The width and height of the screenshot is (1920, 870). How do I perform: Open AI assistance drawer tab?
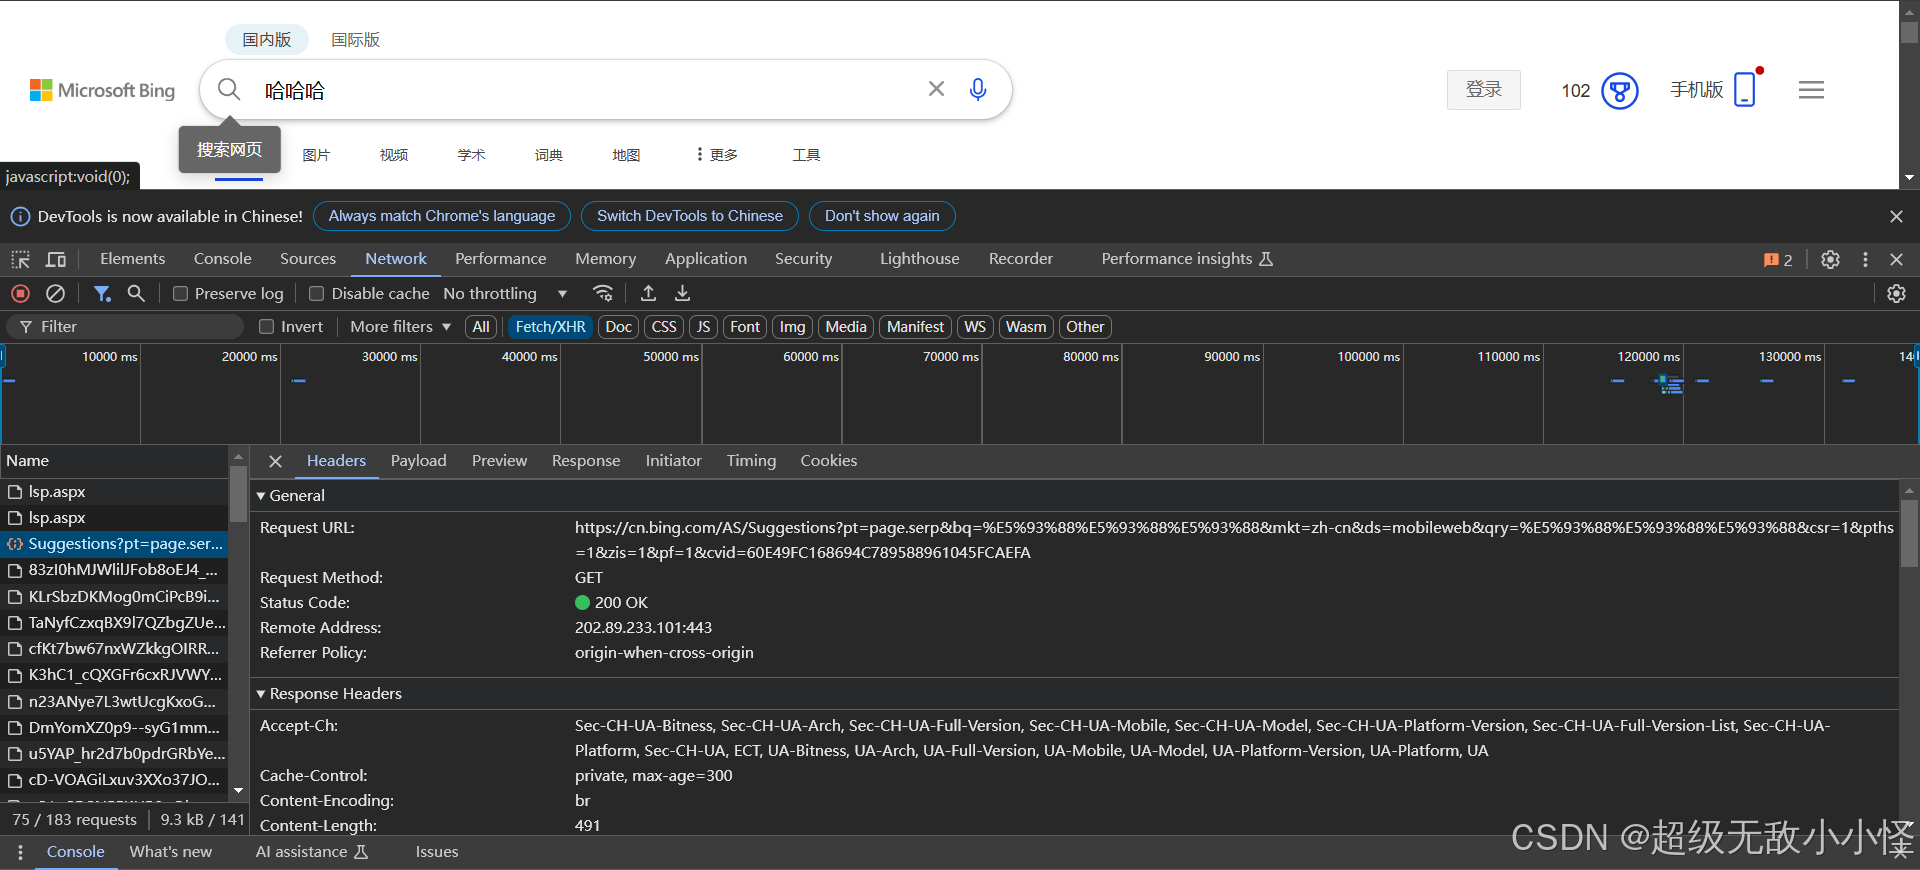[x=312, y=852]
